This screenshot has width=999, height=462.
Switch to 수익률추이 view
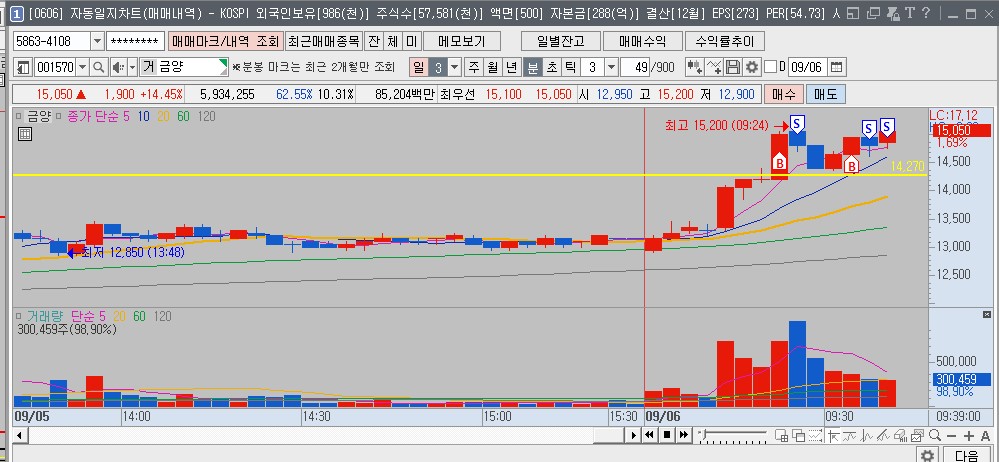click(724, 41)
